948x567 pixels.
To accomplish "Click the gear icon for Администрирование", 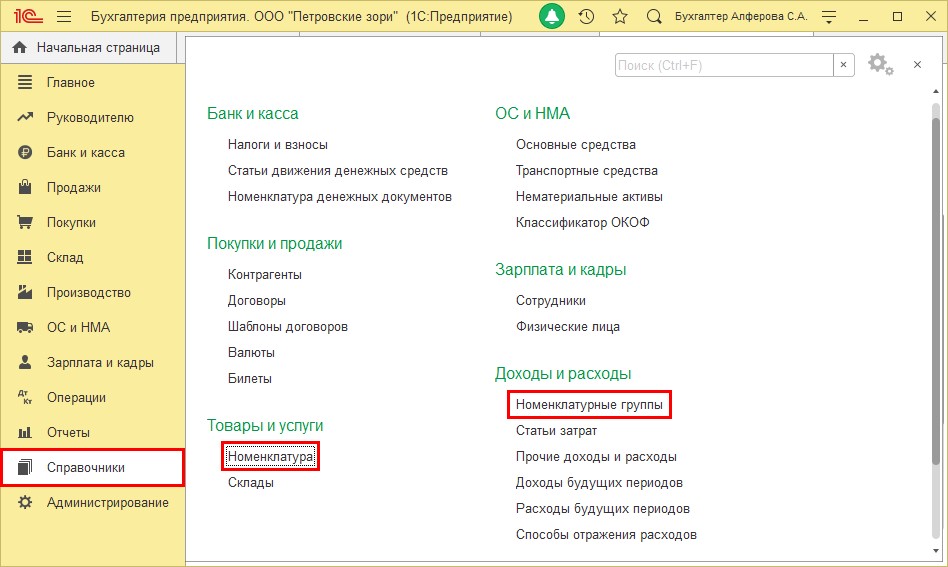I will coord(25,502).
